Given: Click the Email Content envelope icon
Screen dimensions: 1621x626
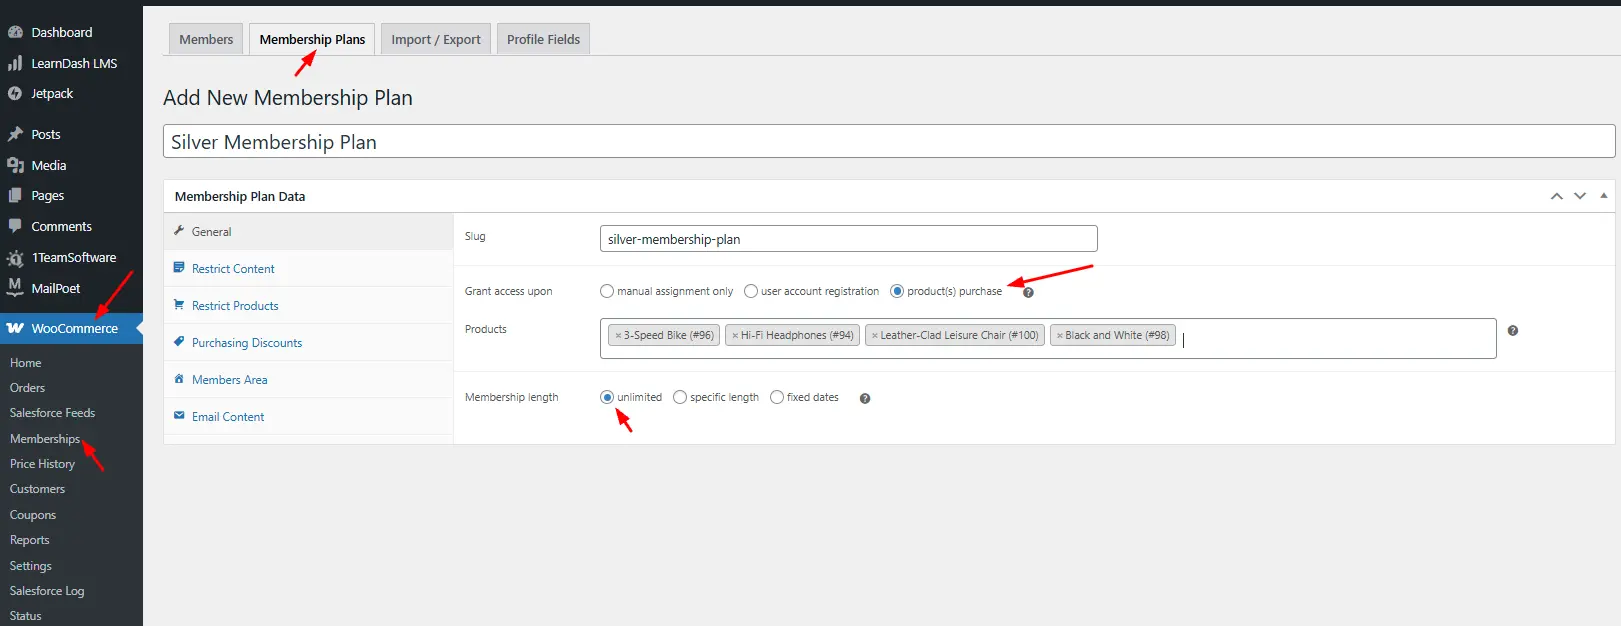Looking at the screenshot, I should [179, 416].
